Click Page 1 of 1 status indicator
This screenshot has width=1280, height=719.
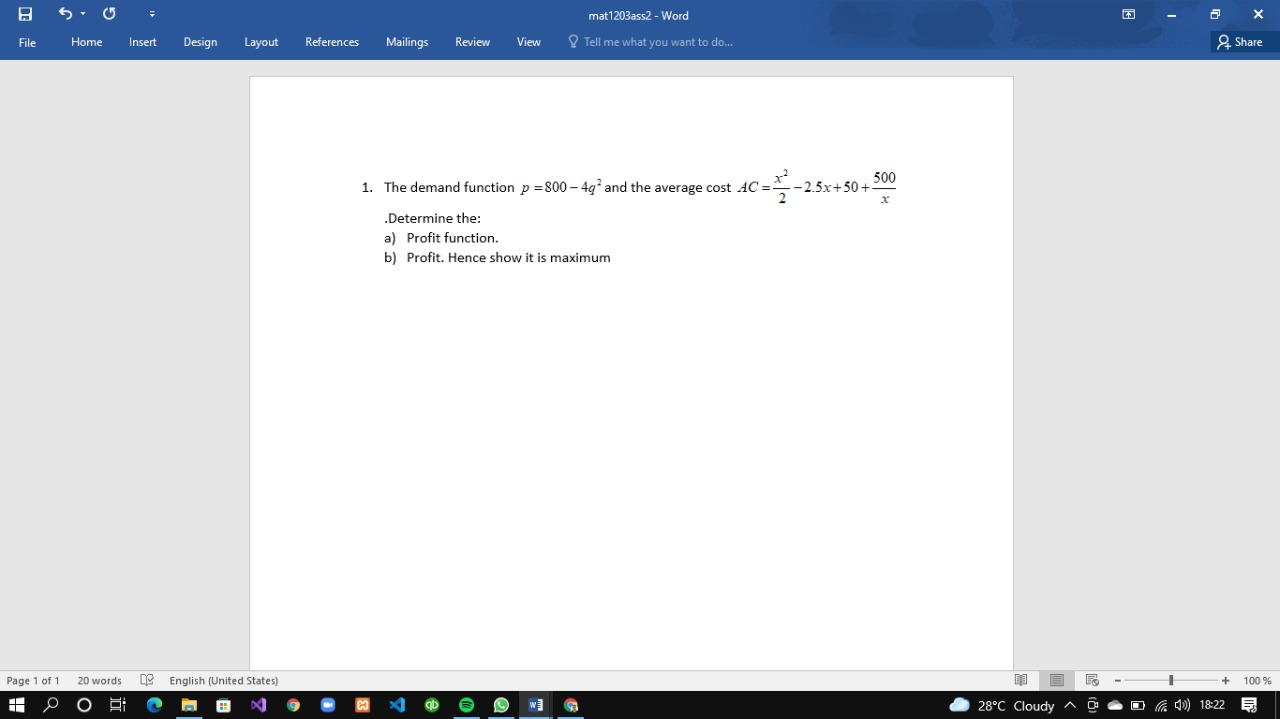33,681
